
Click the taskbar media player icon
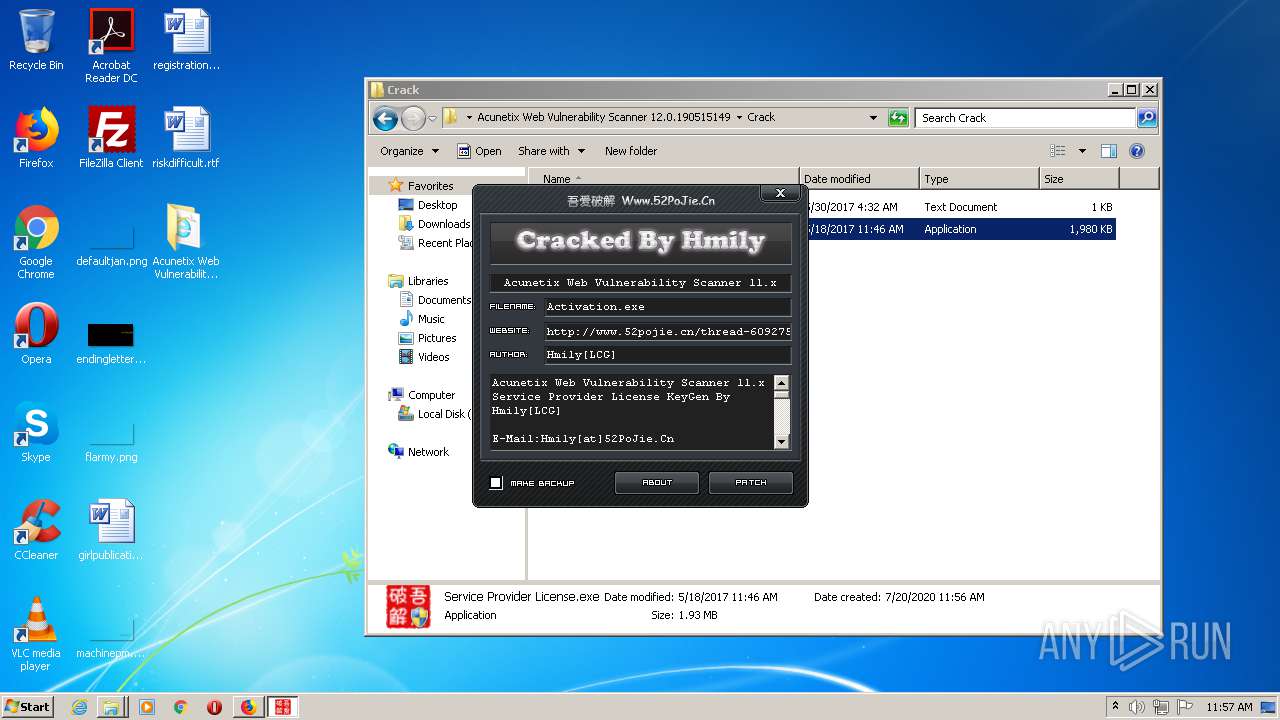point(147,707)
